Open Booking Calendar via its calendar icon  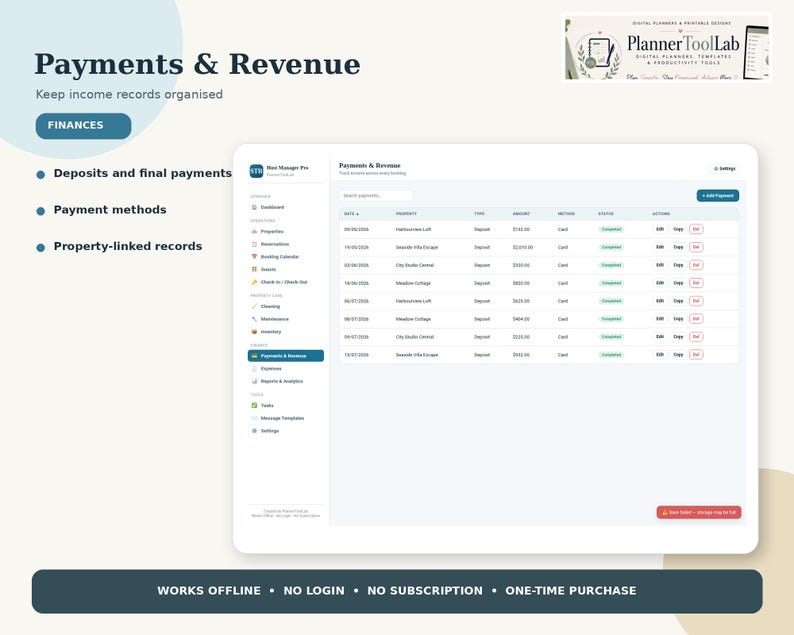[254, 257]
